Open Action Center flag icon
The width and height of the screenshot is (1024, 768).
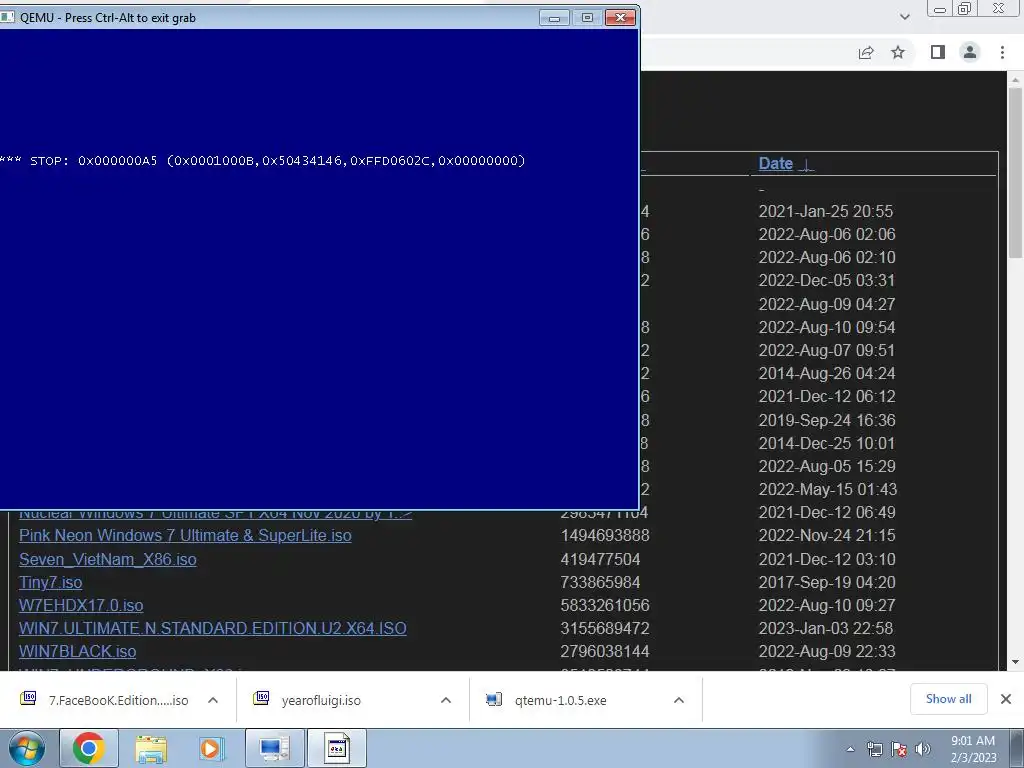899,750
